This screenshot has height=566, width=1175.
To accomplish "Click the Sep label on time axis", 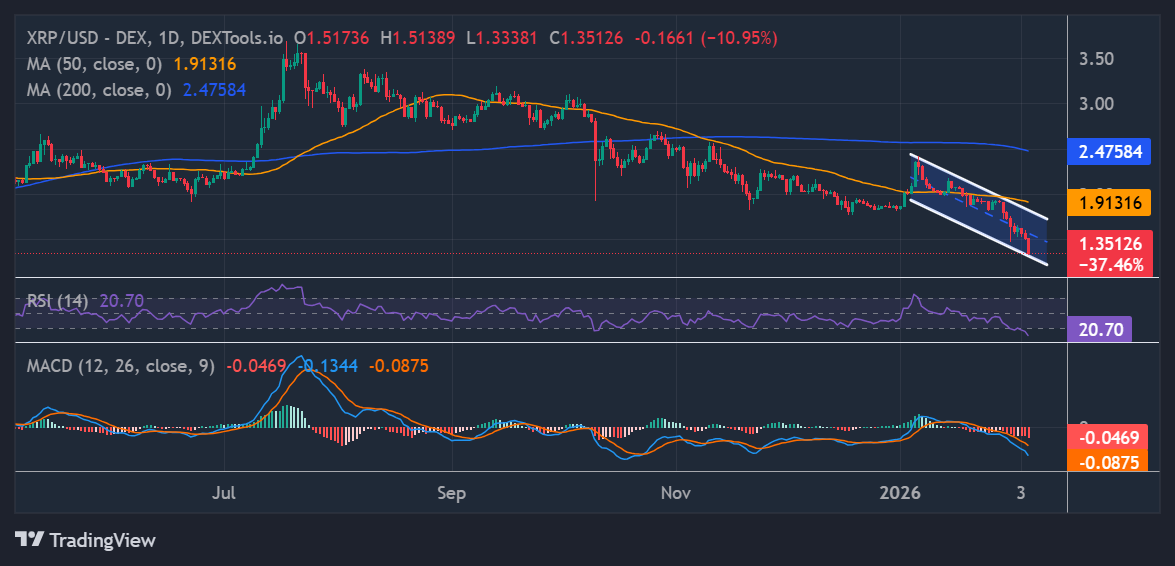I will click(x=452, y=493).
